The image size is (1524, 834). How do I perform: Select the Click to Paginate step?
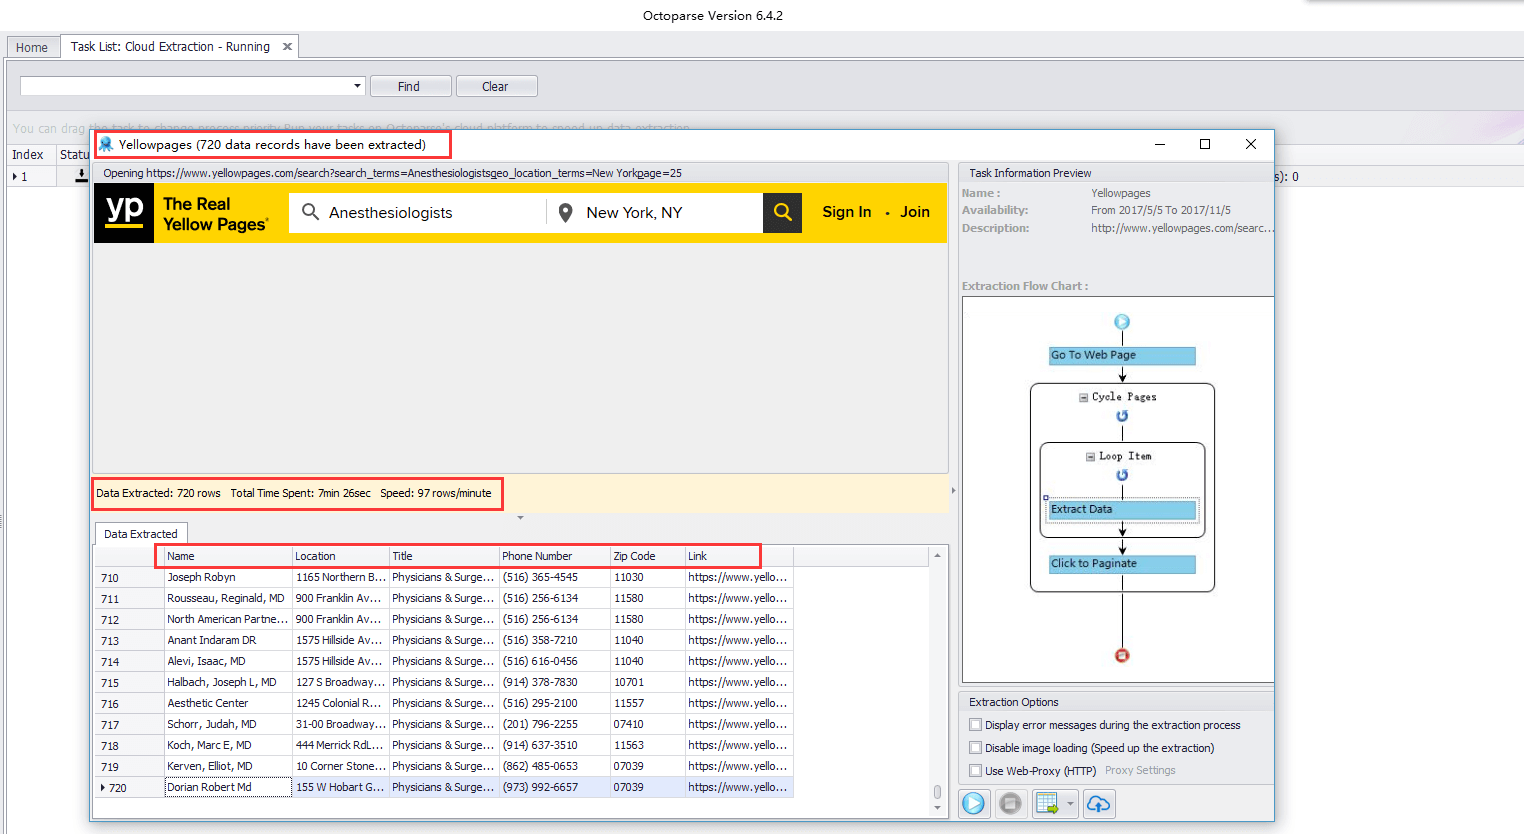click(1122, 564)
